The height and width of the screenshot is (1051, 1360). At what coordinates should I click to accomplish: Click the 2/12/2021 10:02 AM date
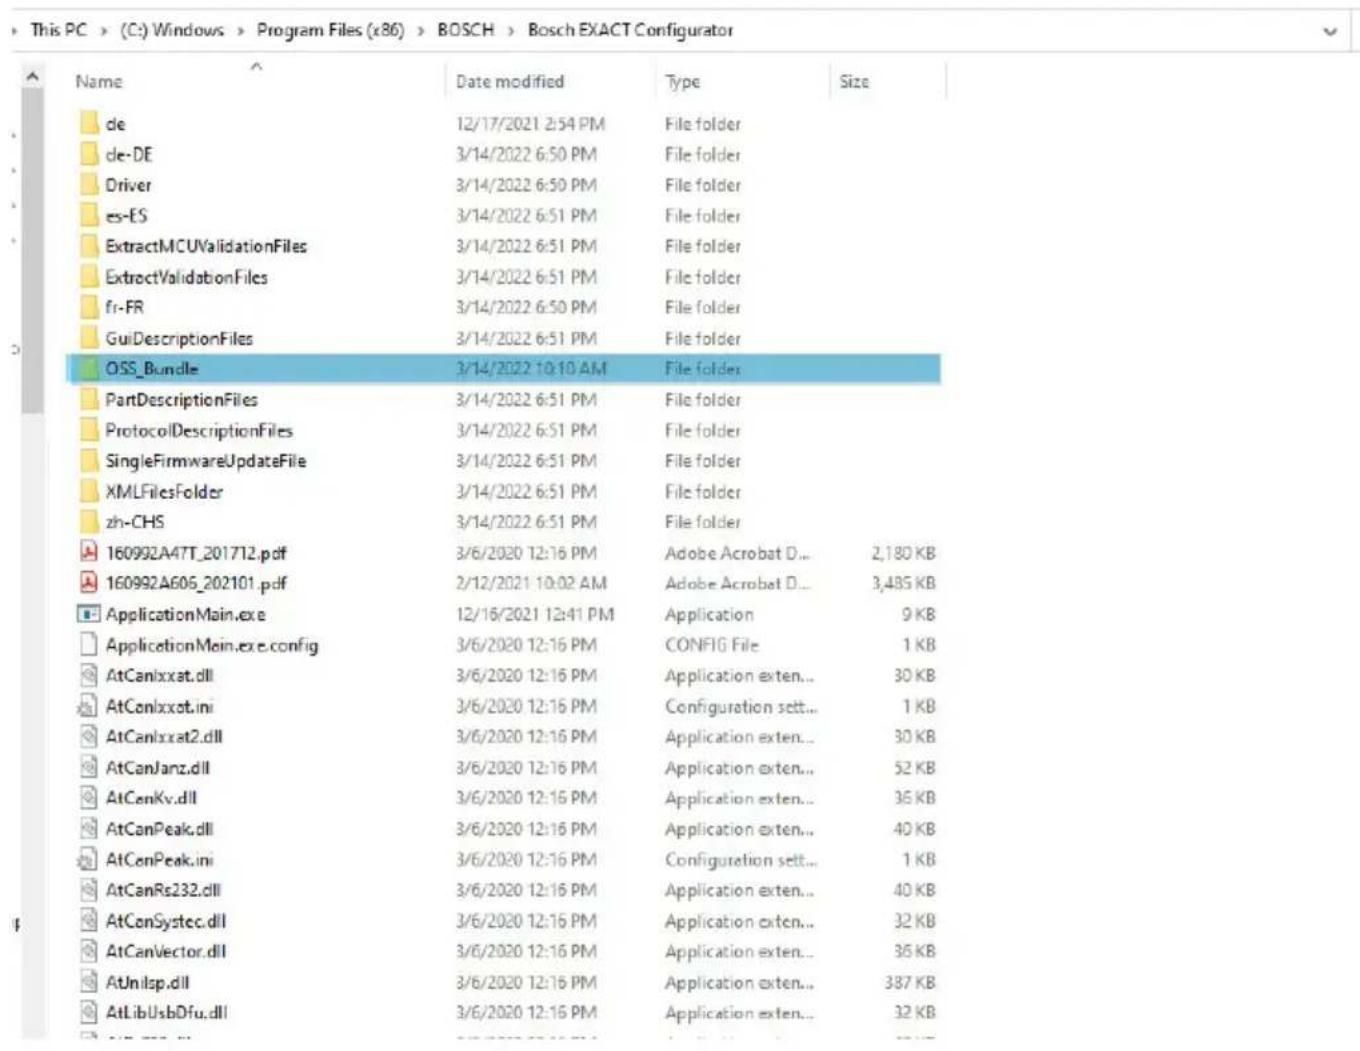coord(531,583)
